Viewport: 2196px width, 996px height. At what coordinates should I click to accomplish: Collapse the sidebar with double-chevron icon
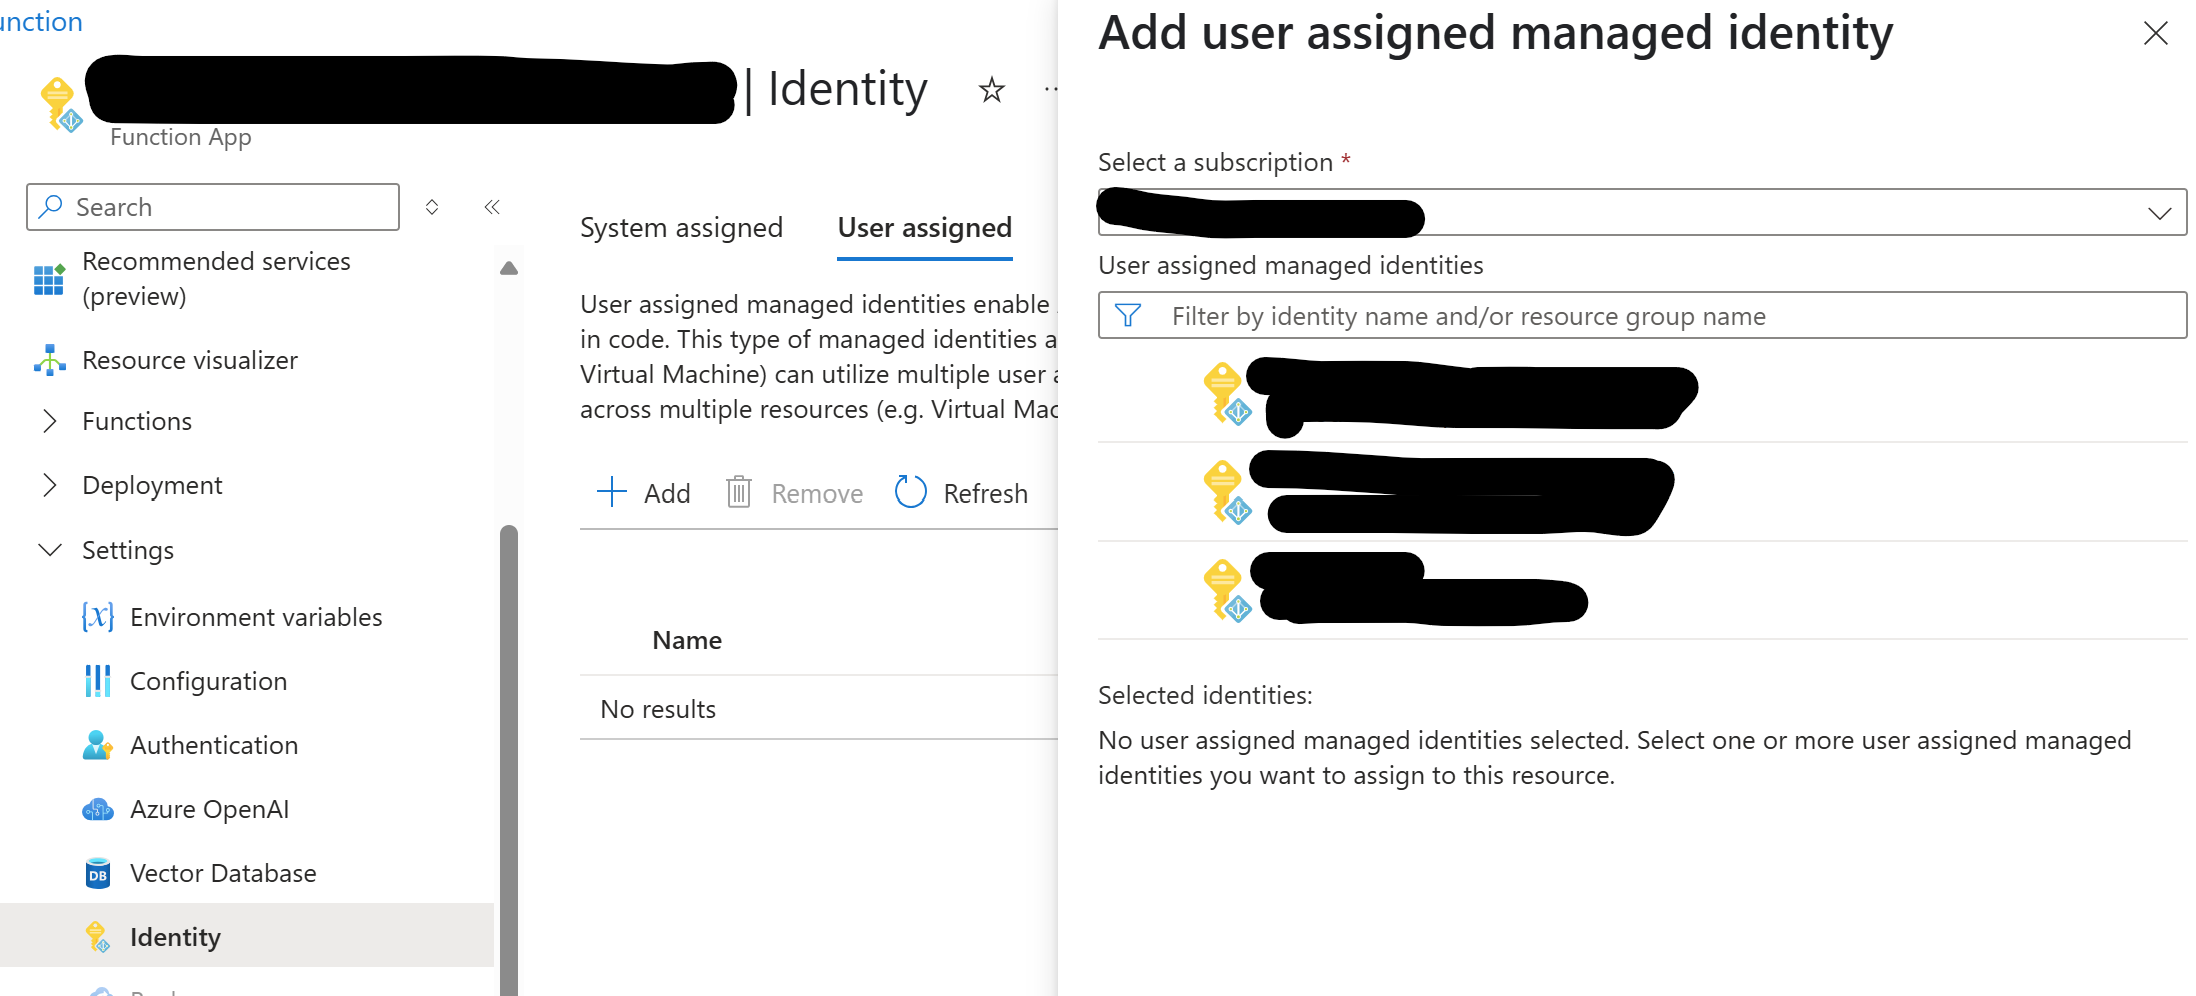pos(492,207)
